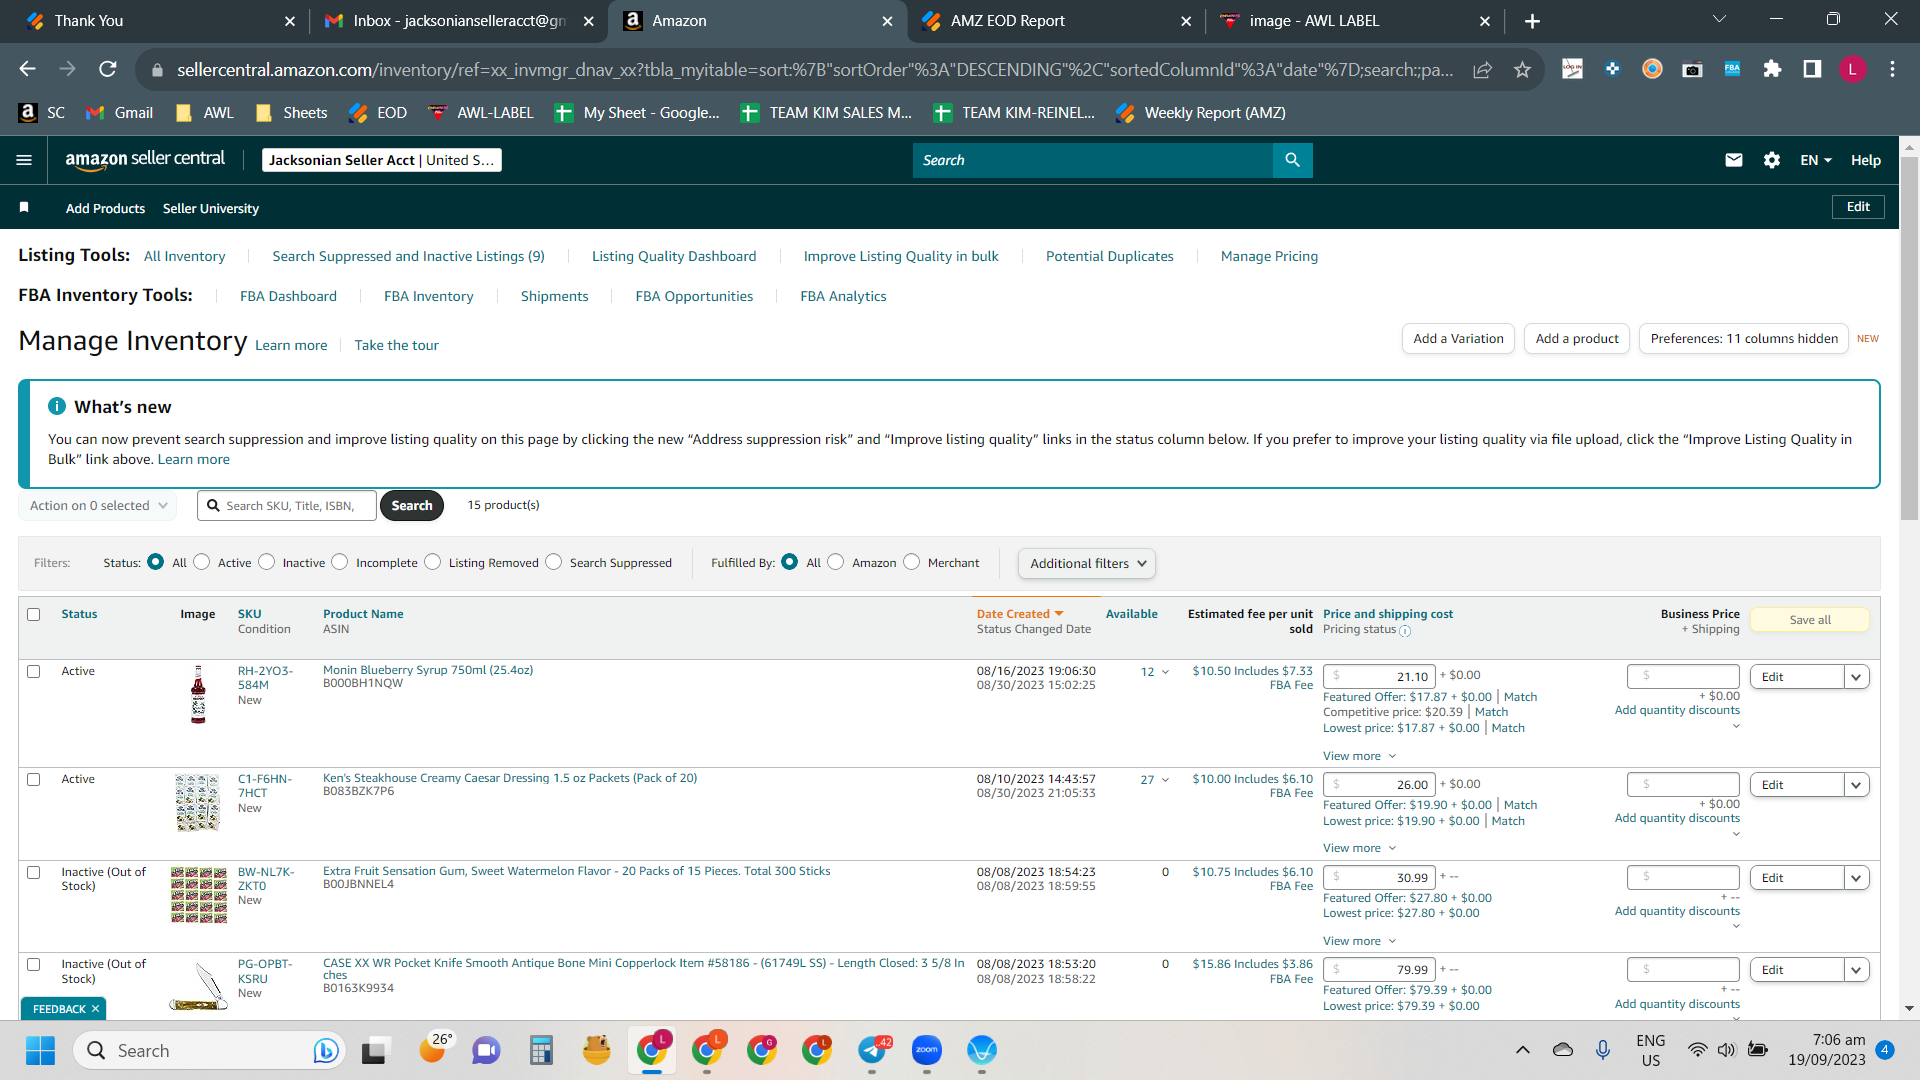Switch to the AMZ EOD Report tab
Image resolution: width=1920 pixels, height=1080 pixels.
coord(1057,21)
